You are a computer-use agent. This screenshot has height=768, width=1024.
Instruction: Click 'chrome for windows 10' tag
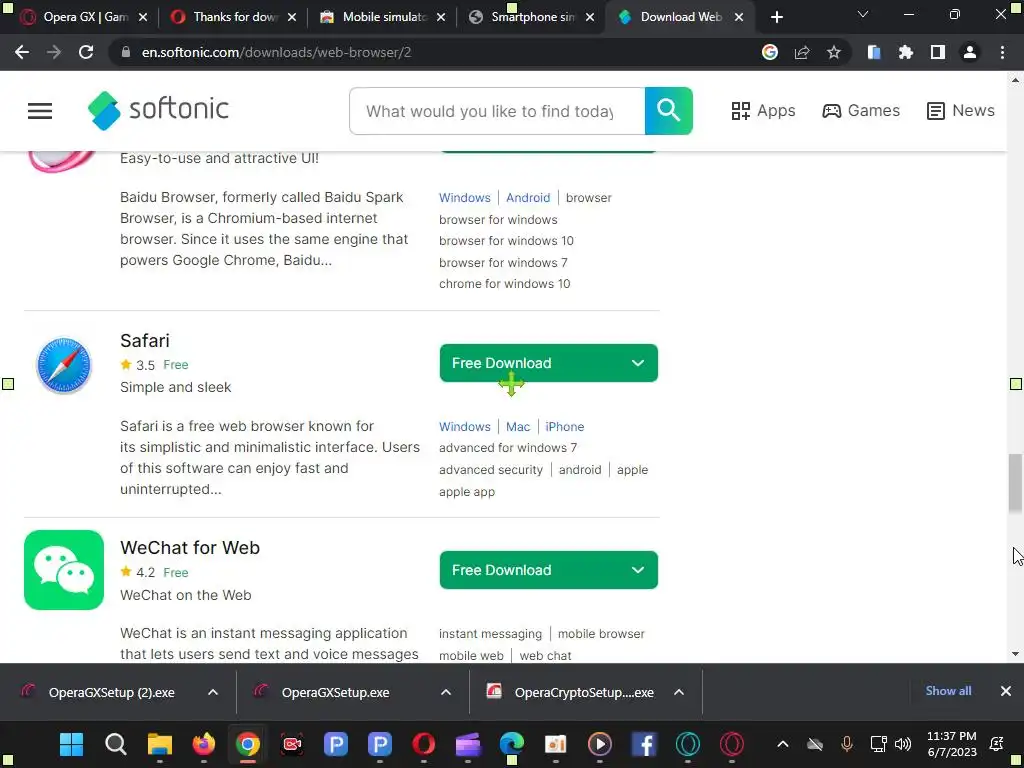(504, 283)
